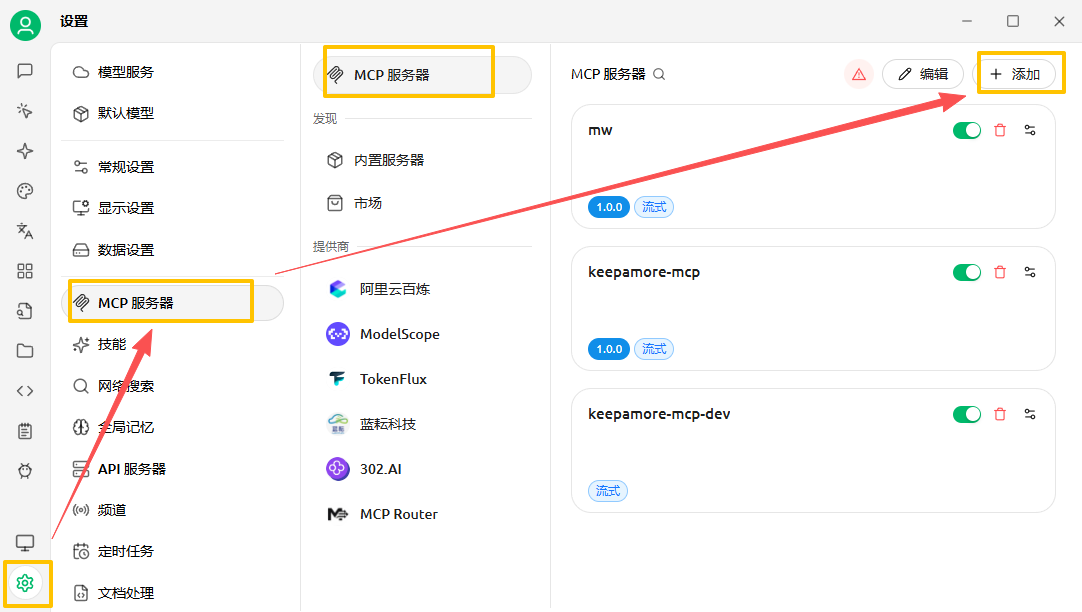This screenshot has width=1082, height=612.
Task: Open the chat assistant sidebar icon
Action: 25,71
